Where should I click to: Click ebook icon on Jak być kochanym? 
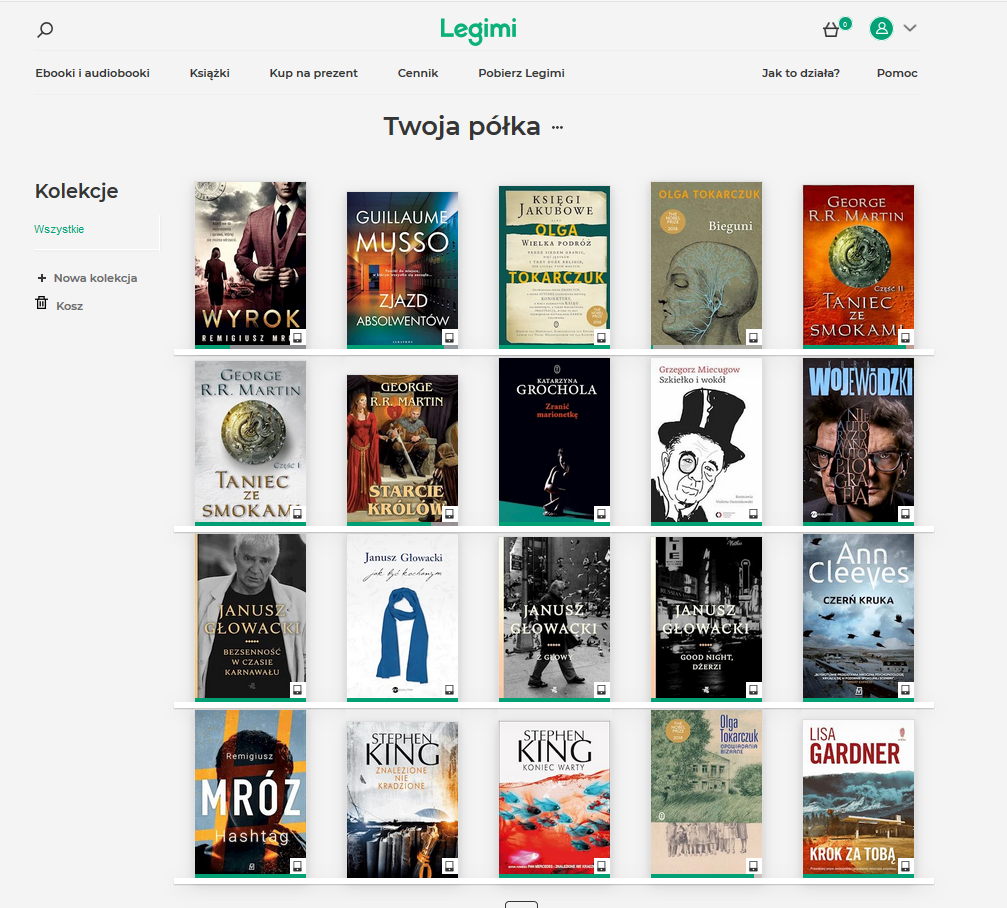pyautogui.click(x=450, y=690)
